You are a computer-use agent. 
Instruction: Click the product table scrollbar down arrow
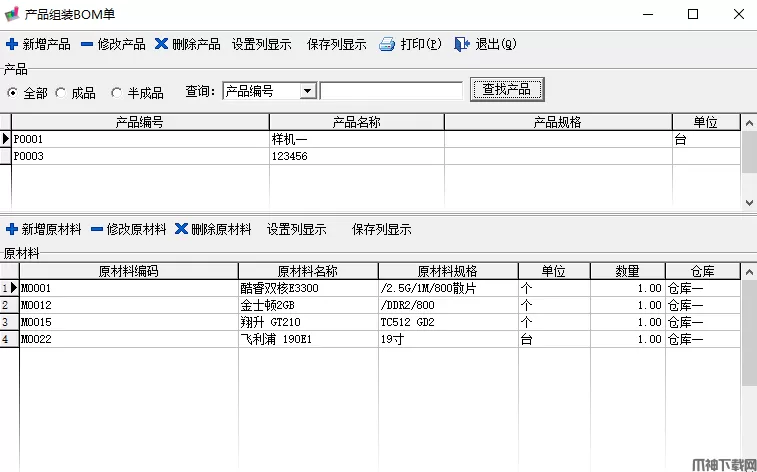[x=749, y=203]
